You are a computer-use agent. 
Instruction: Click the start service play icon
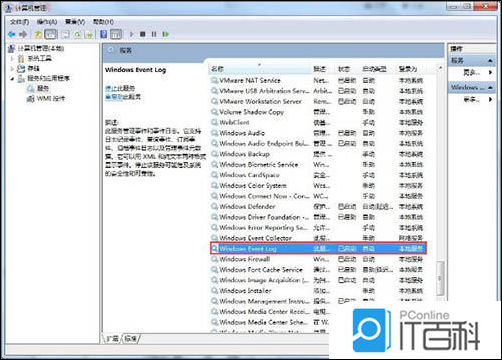131,34
